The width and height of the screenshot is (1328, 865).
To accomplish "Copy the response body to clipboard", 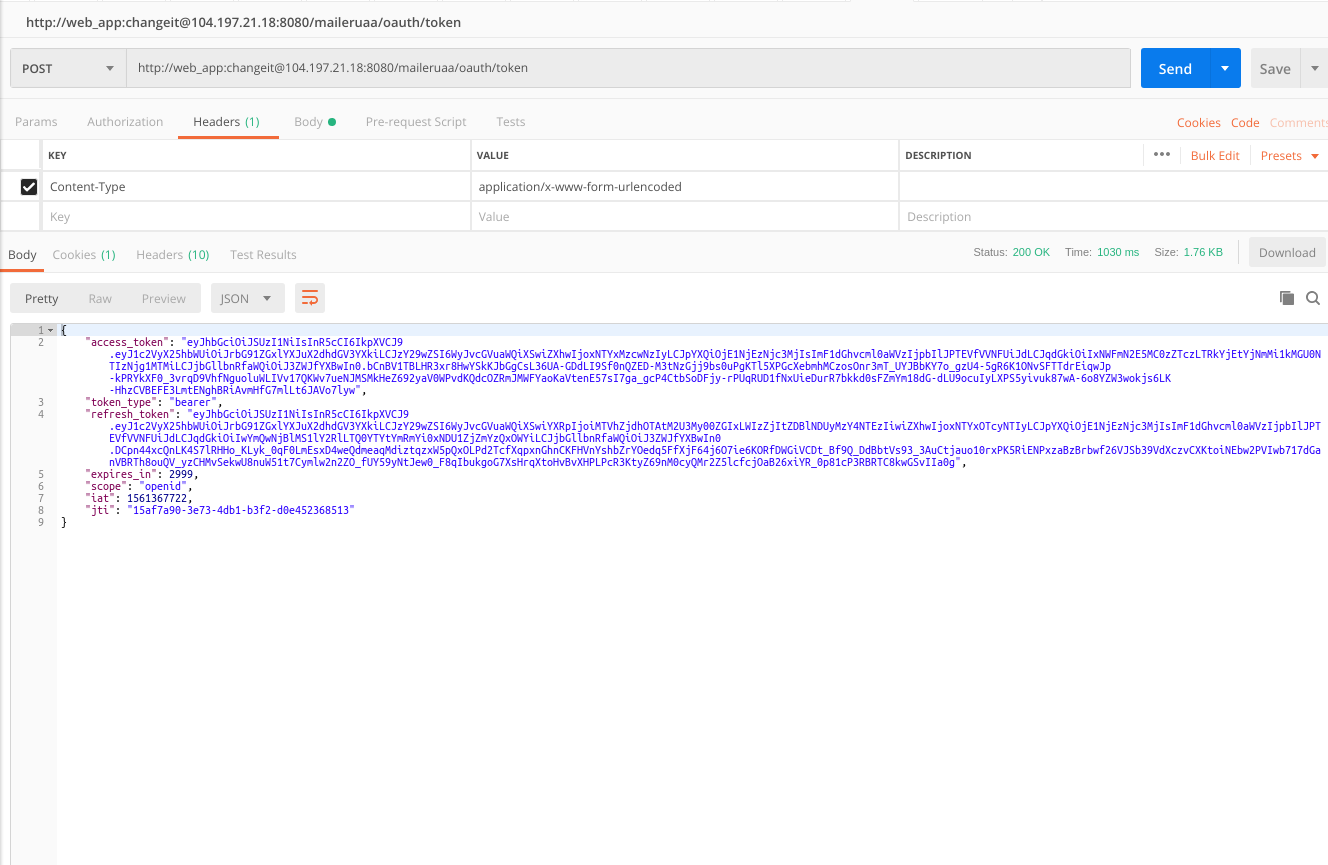I will point(1287,298).
